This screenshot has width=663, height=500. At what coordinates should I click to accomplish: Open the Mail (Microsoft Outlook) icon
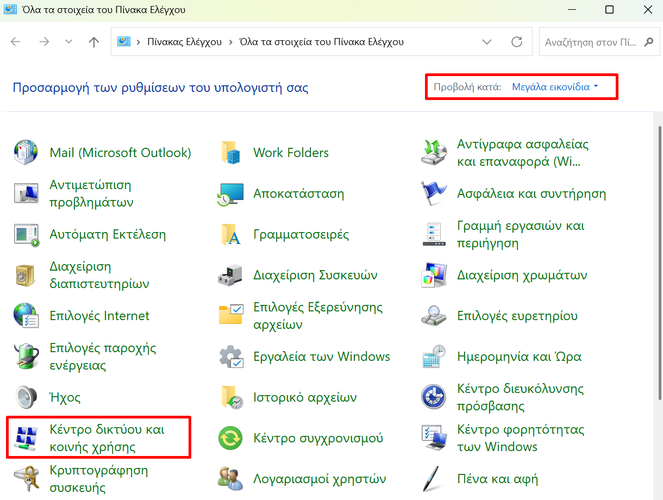(x=26, y=152)
